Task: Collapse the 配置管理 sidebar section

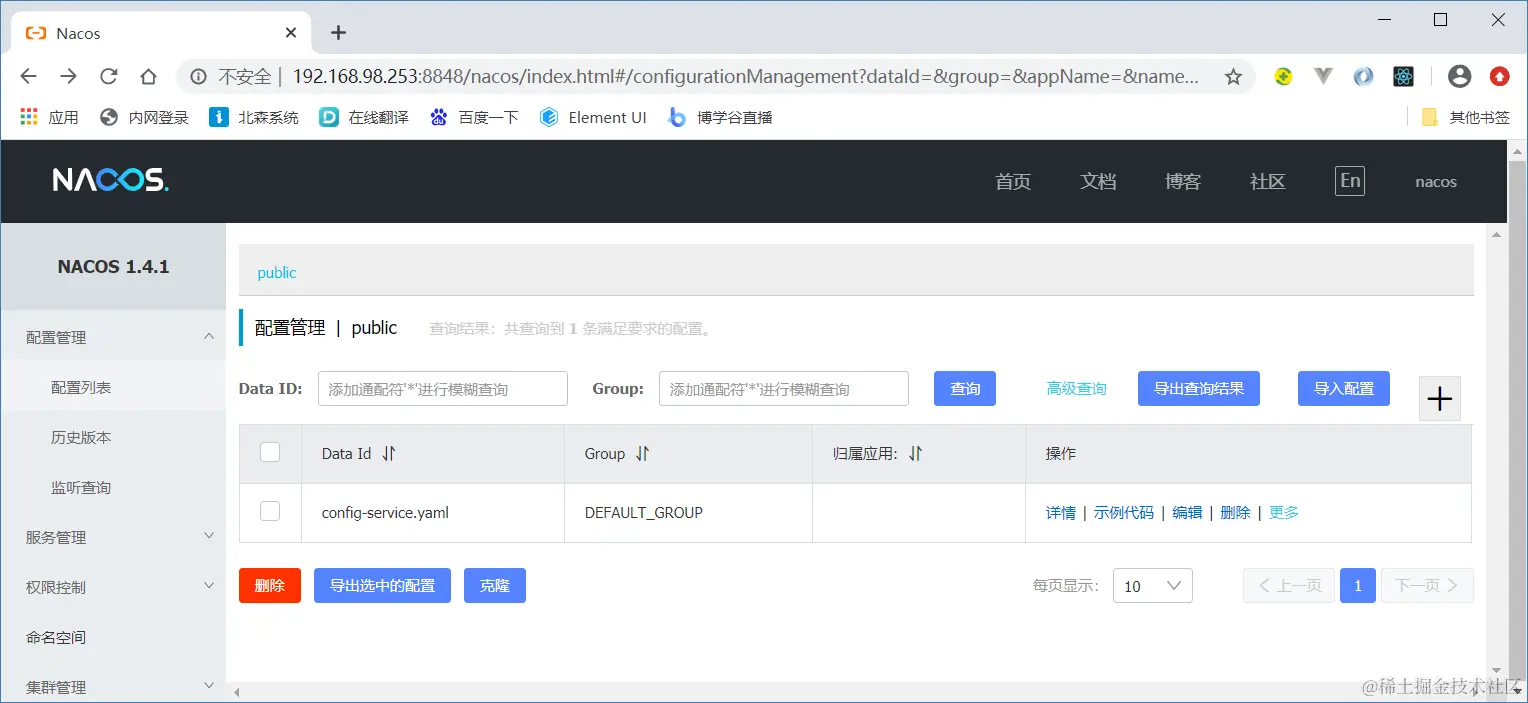Action: (x=208, y=336)
